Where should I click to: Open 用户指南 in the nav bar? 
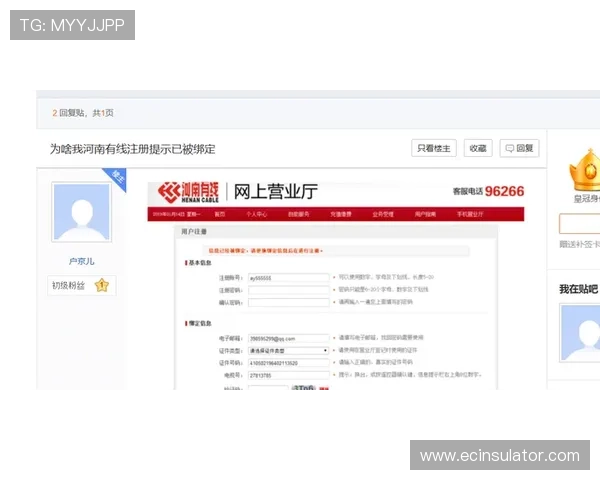[x=425, y=214]
